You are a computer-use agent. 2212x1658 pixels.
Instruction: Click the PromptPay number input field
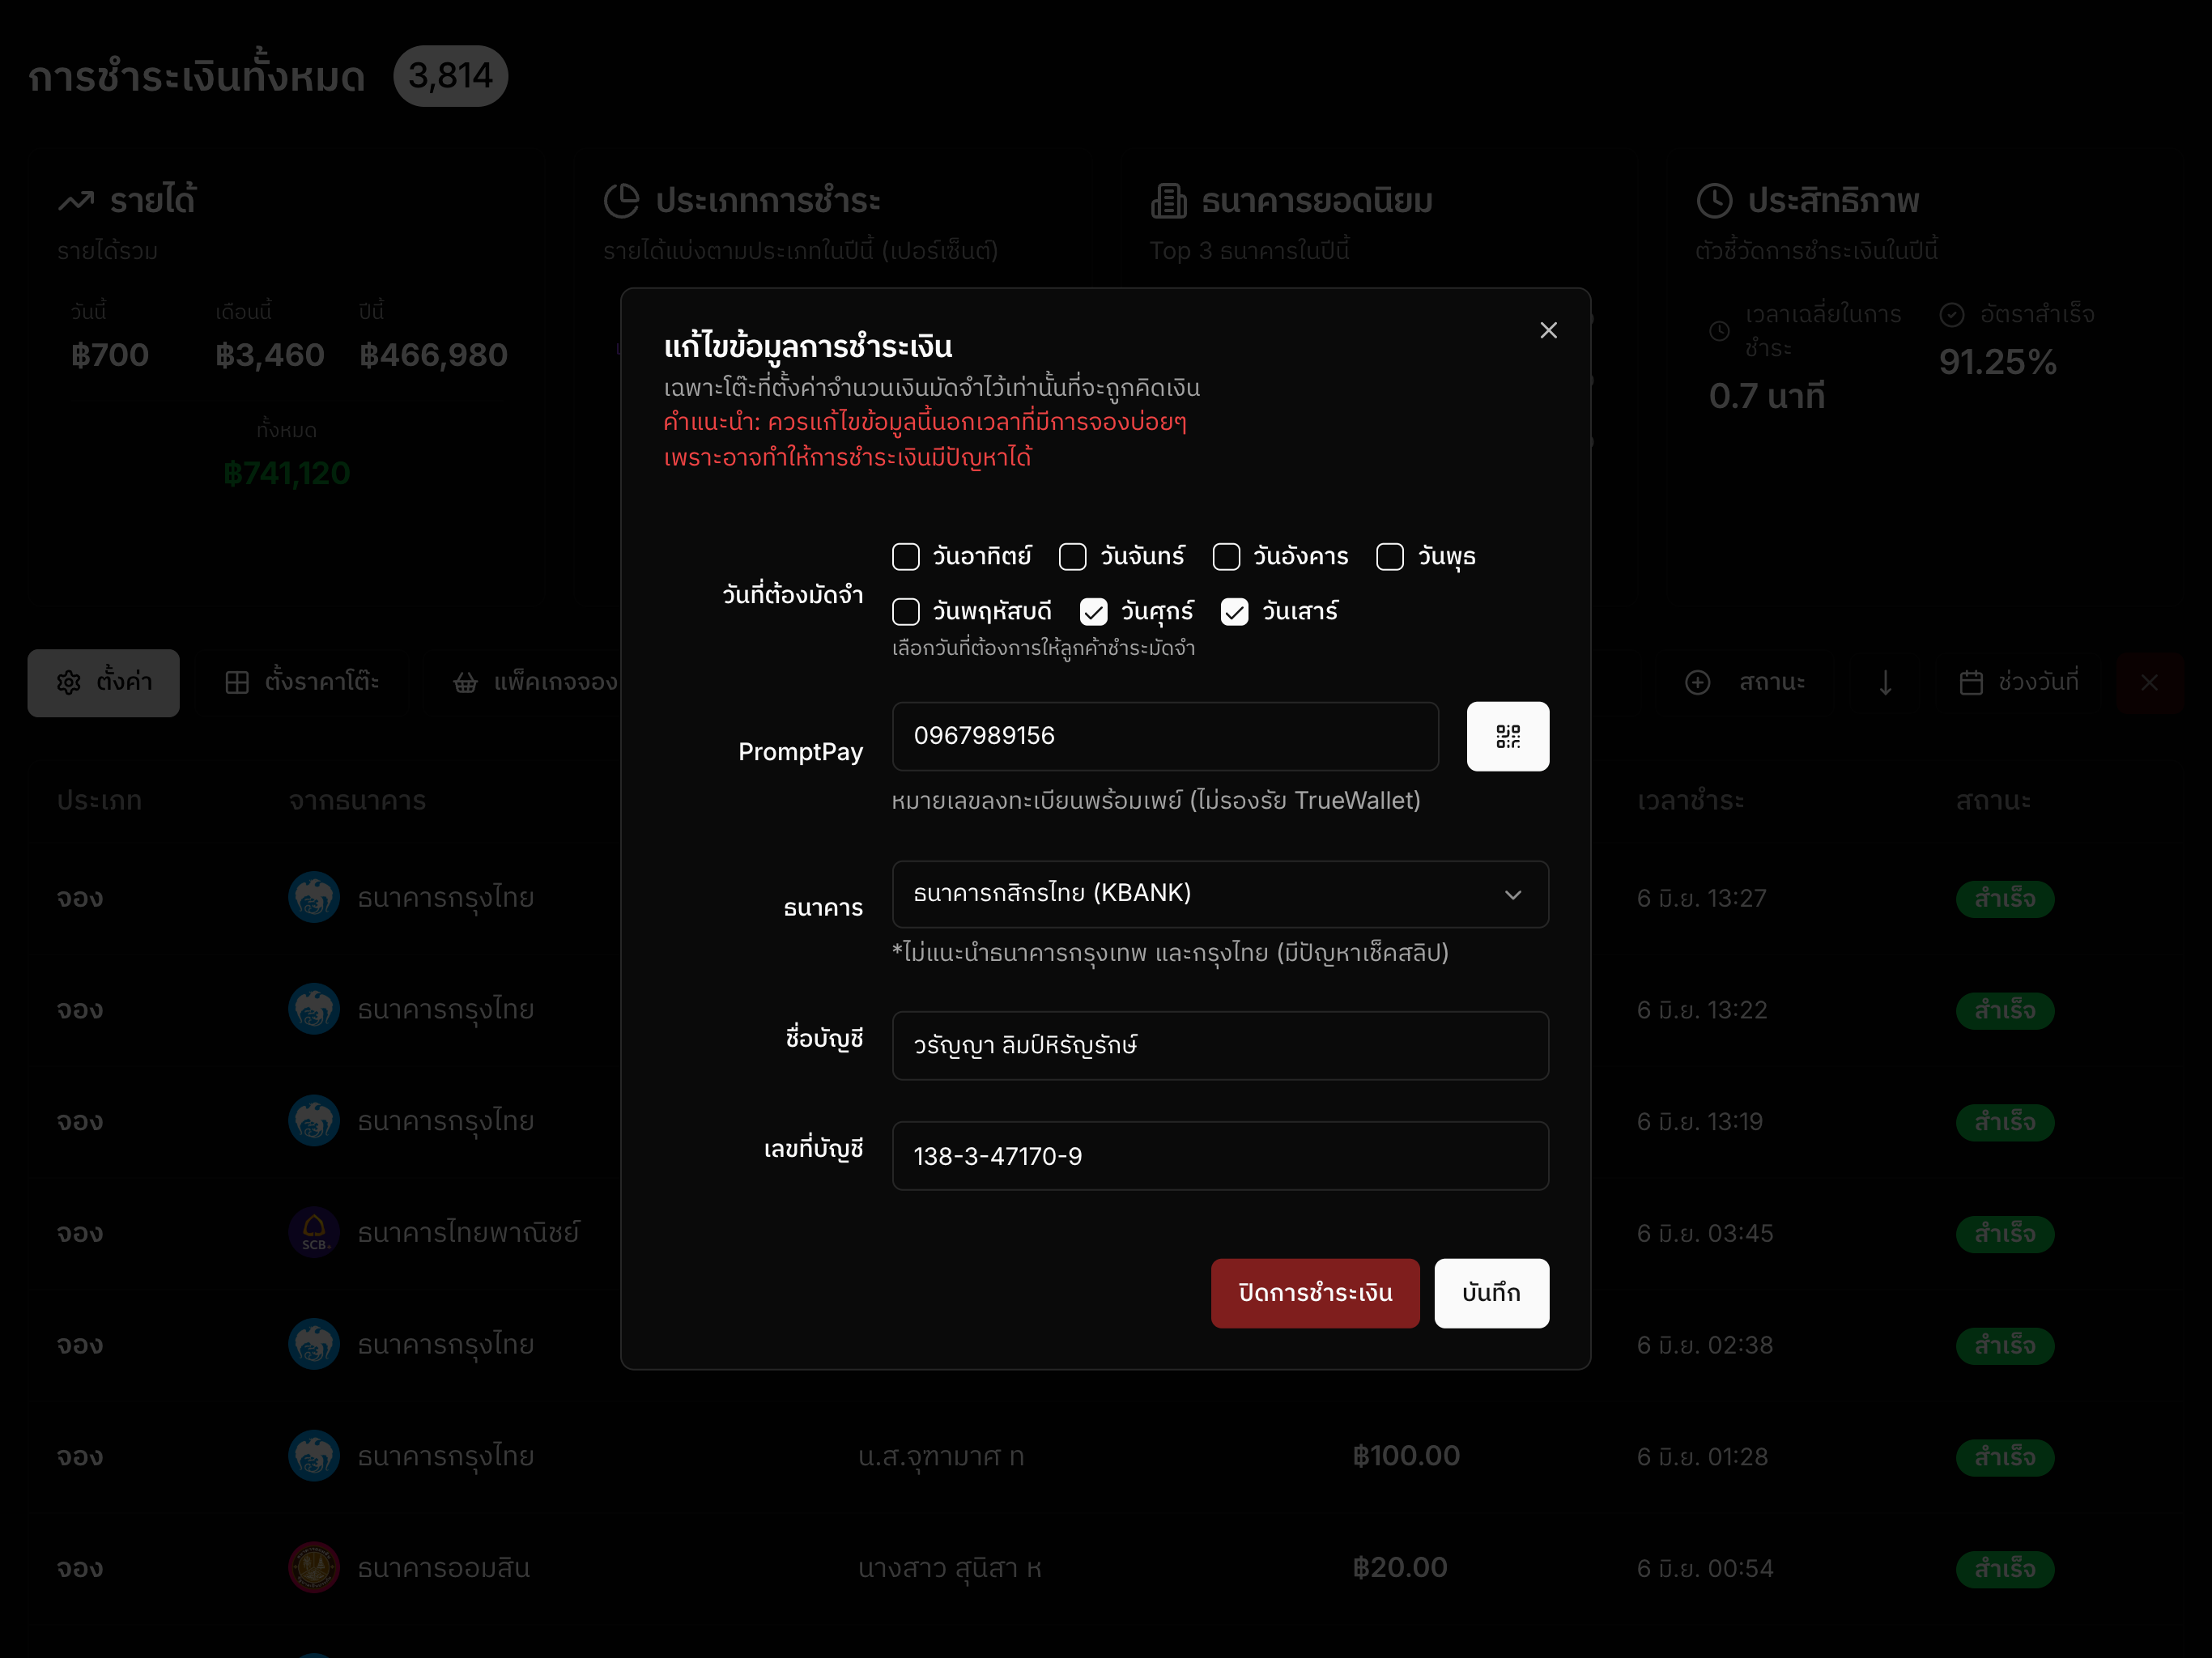(x=1165, y=736)
